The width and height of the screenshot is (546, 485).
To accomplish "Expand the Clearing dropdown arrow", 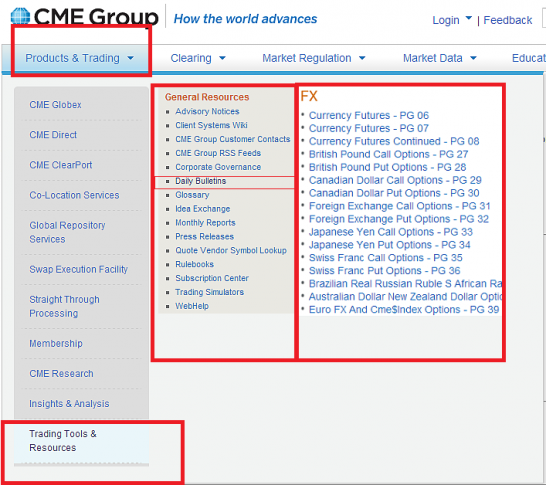I will (223, 58).
